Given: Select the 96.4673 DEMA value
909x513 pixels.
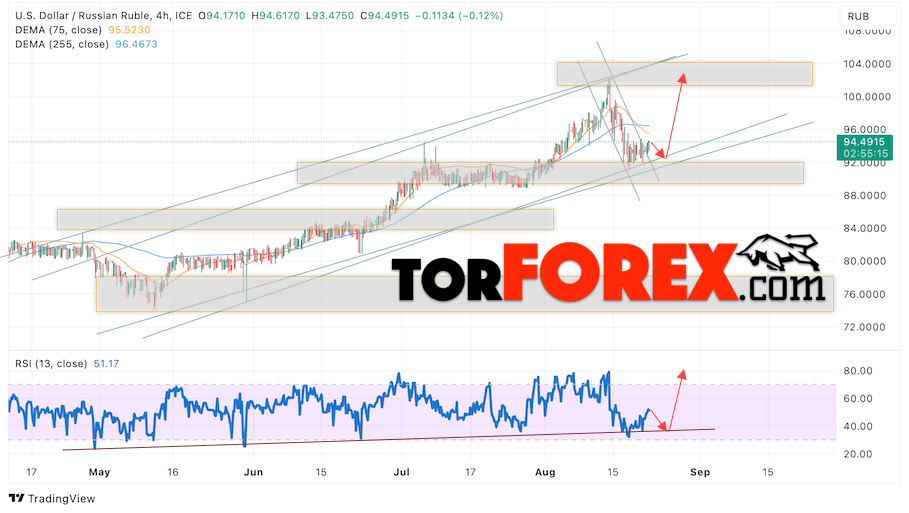Looking at the screenshot, I should [136, 44].
